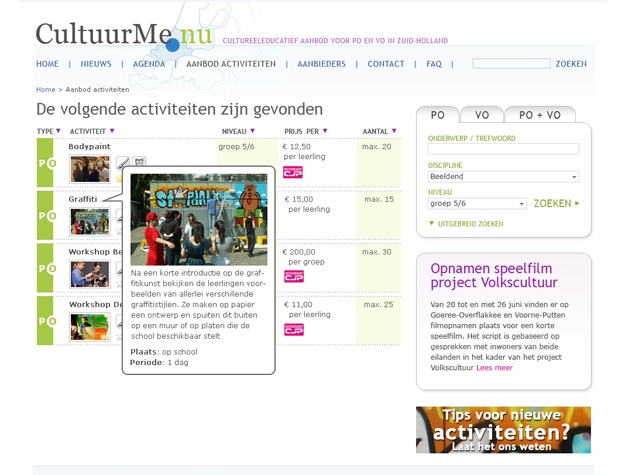Click the PO badge beside Workshop De row
The image size is (632, 475).
click(x=45, y=321)
